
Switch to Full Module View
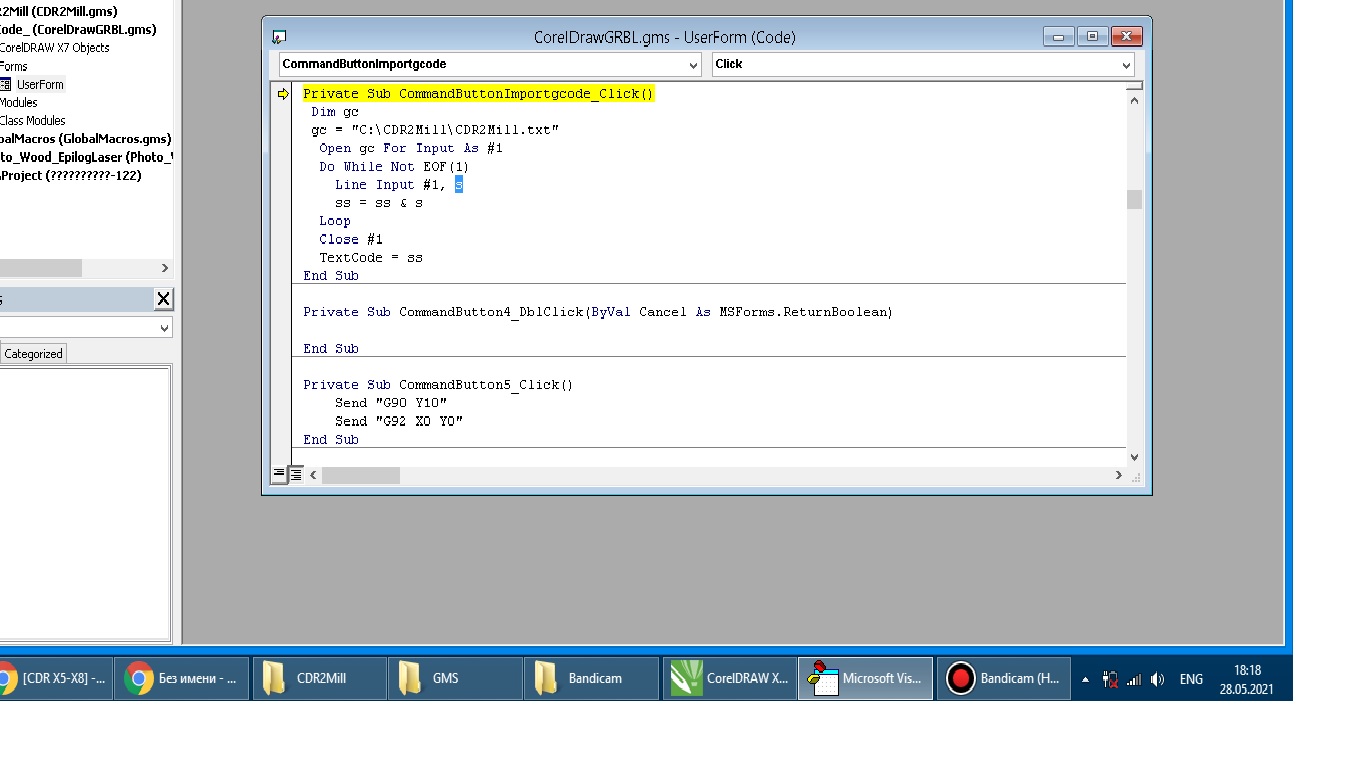click(296, 475)
